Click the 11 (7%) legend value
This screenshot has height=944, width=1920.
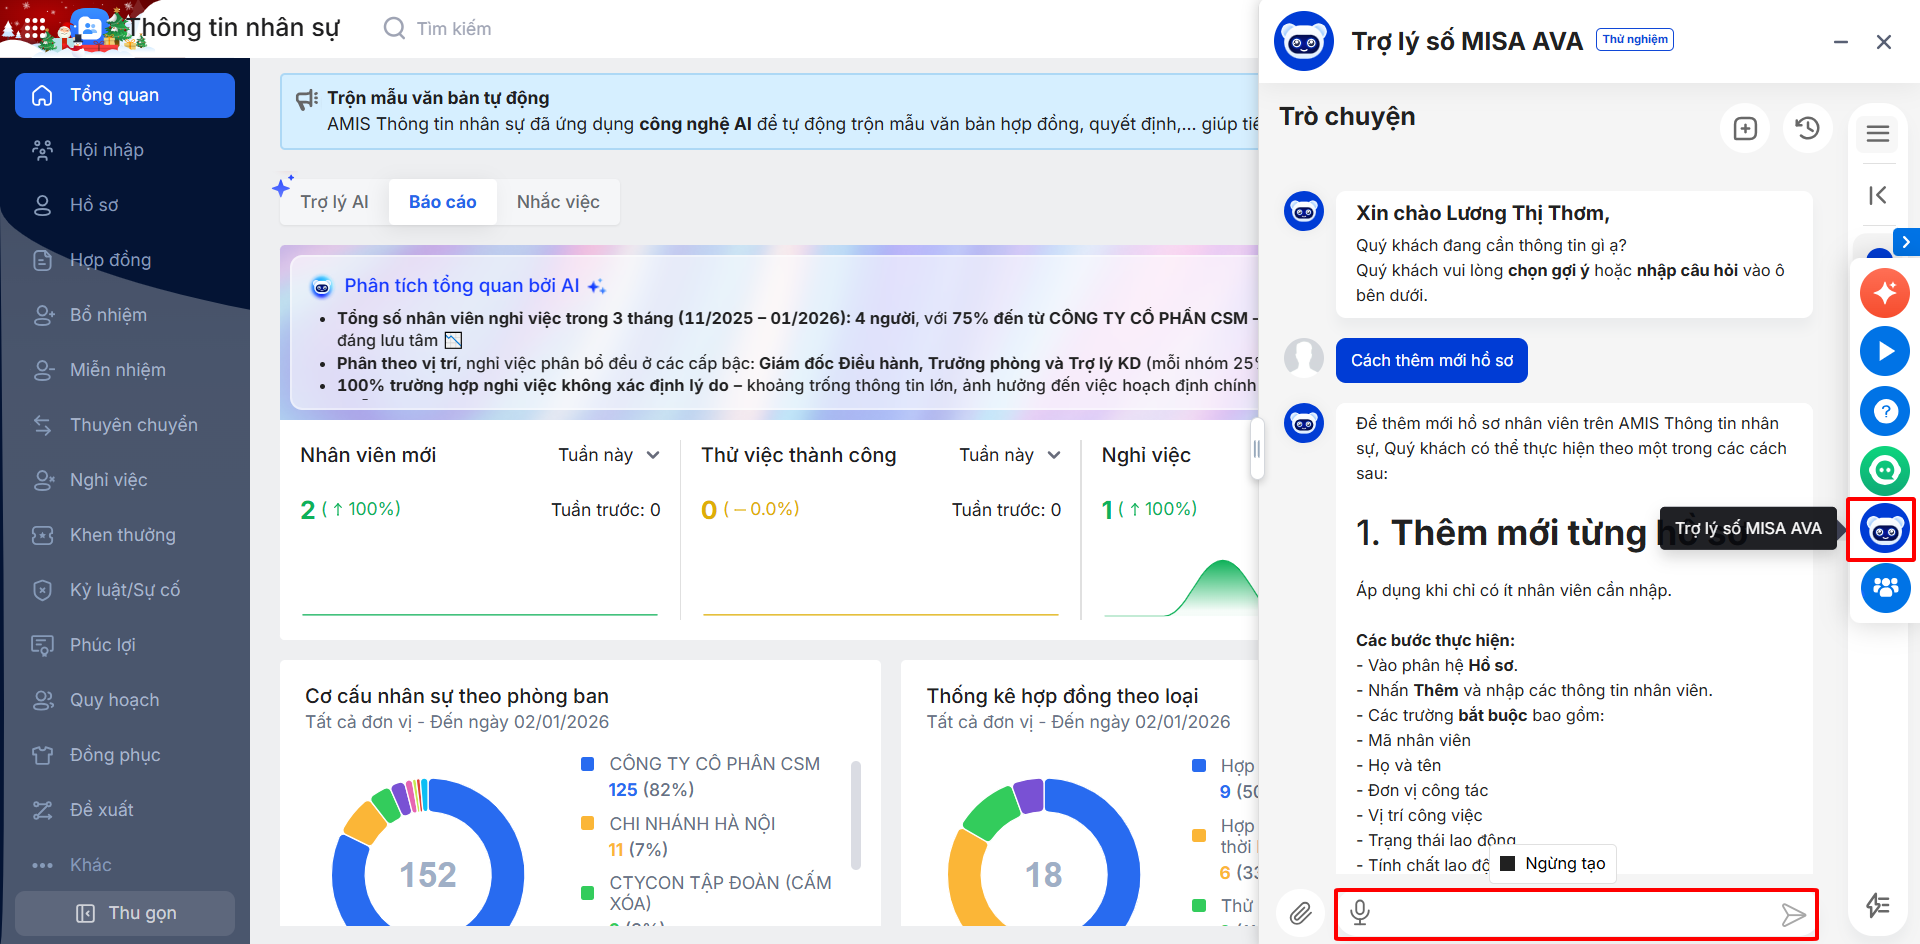(x=638, y=850)
